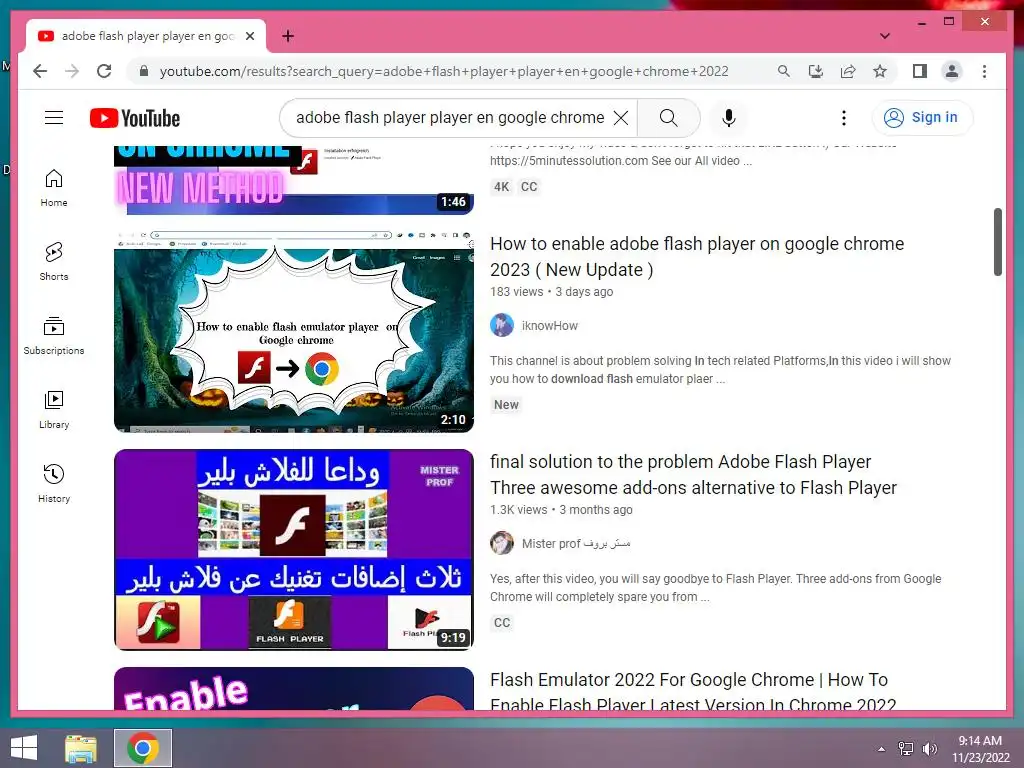Open History in the sidebar
The height and width of the screenshot is (768, 1024).
(x=54, y=483)
